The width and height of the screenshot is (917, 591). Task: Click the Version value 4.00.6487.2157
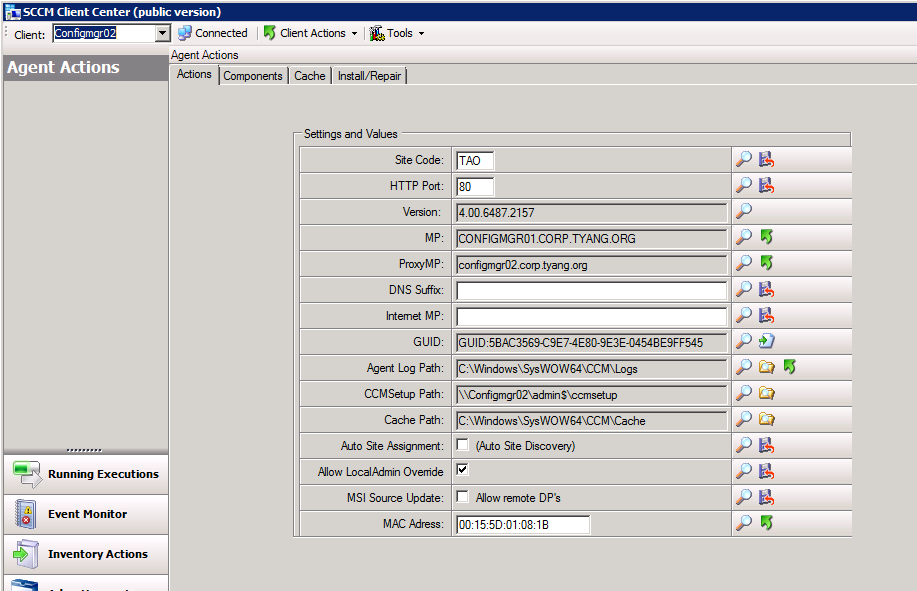coord(590,213)
